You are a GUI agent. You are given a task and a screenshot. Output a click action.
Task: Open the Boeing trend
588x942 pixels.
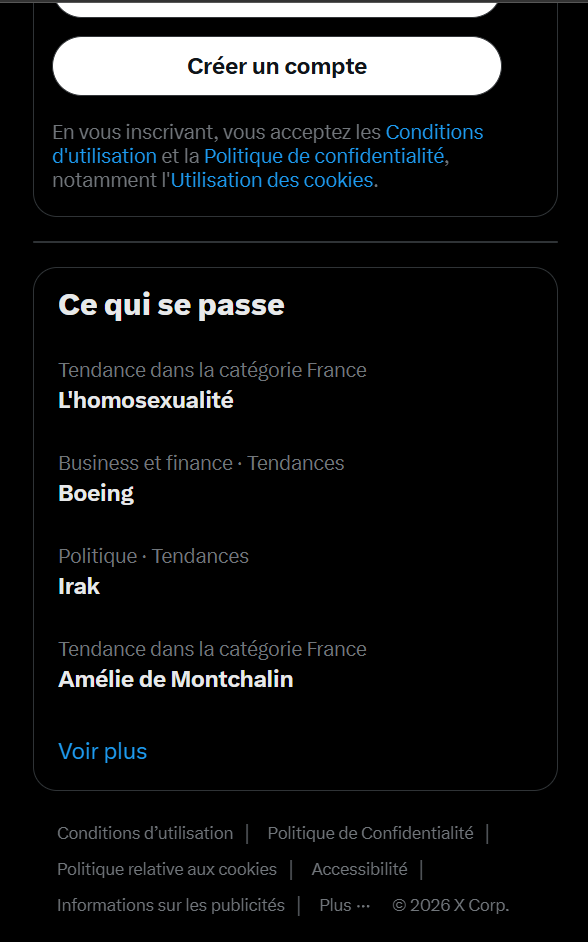pyautogui.click(x=295, y=479)
